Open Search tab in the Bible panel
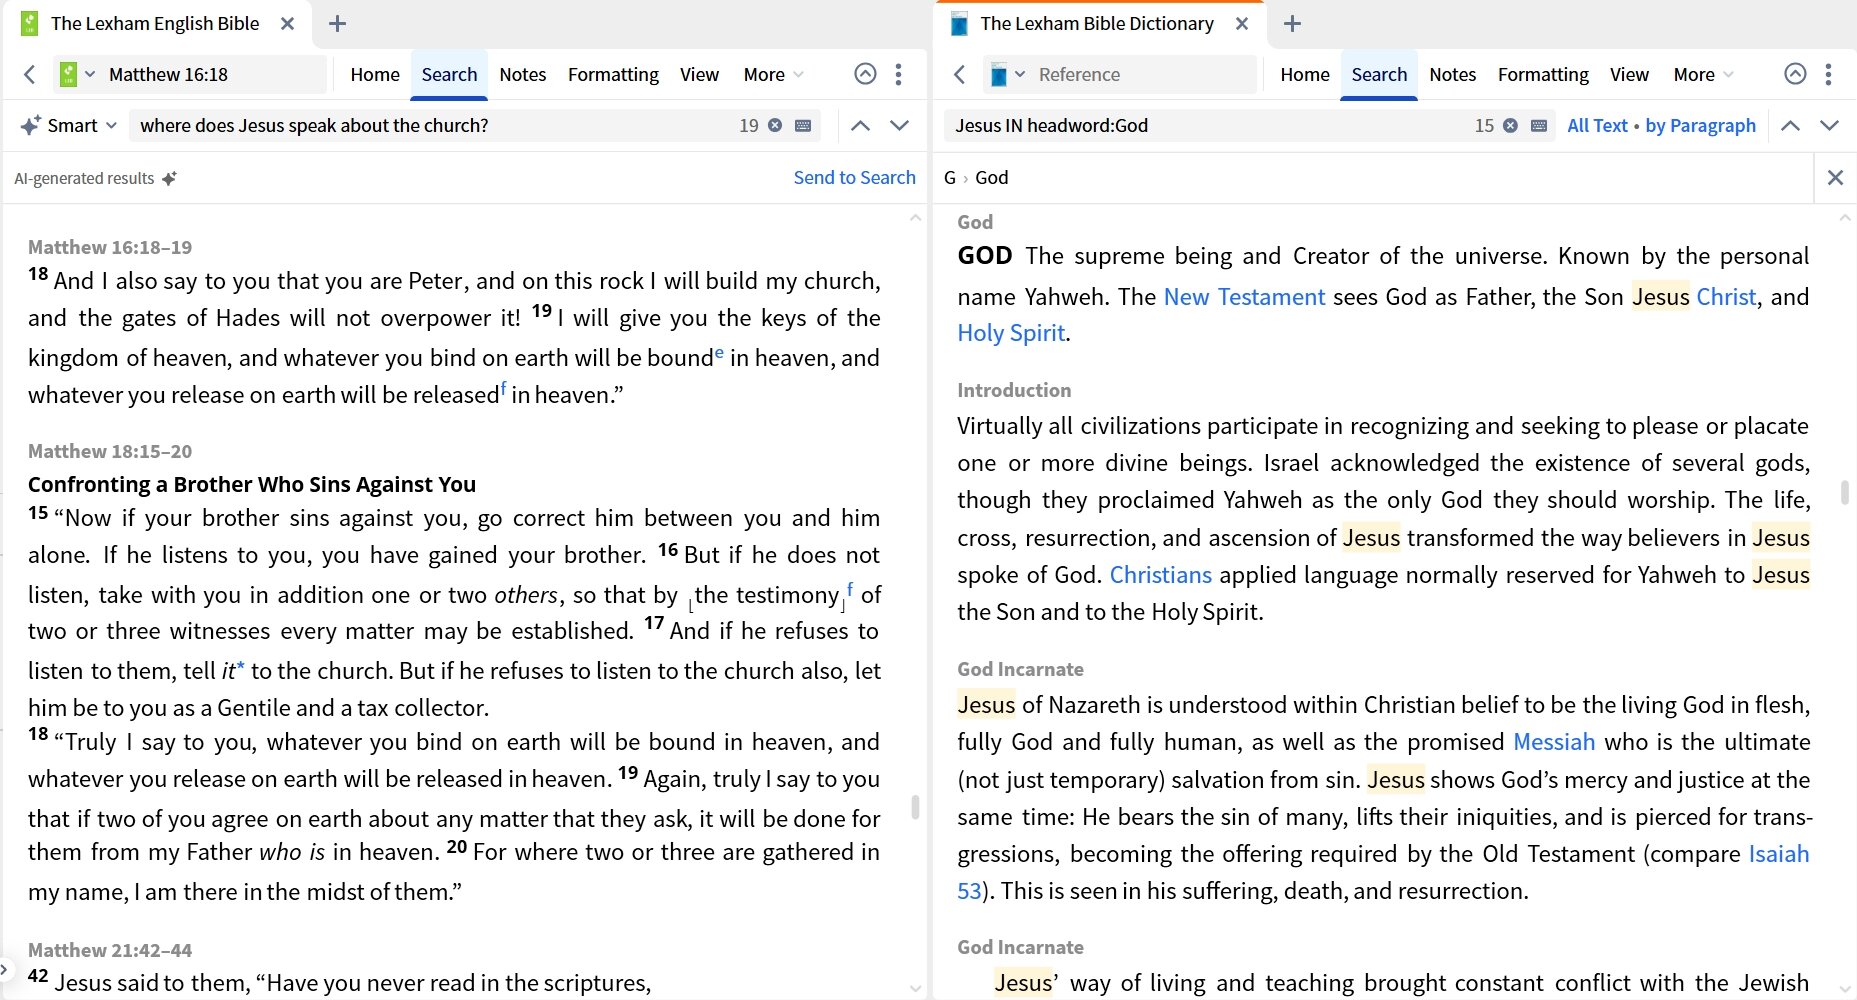1857x1000 pixels. (x=449, y=74)
